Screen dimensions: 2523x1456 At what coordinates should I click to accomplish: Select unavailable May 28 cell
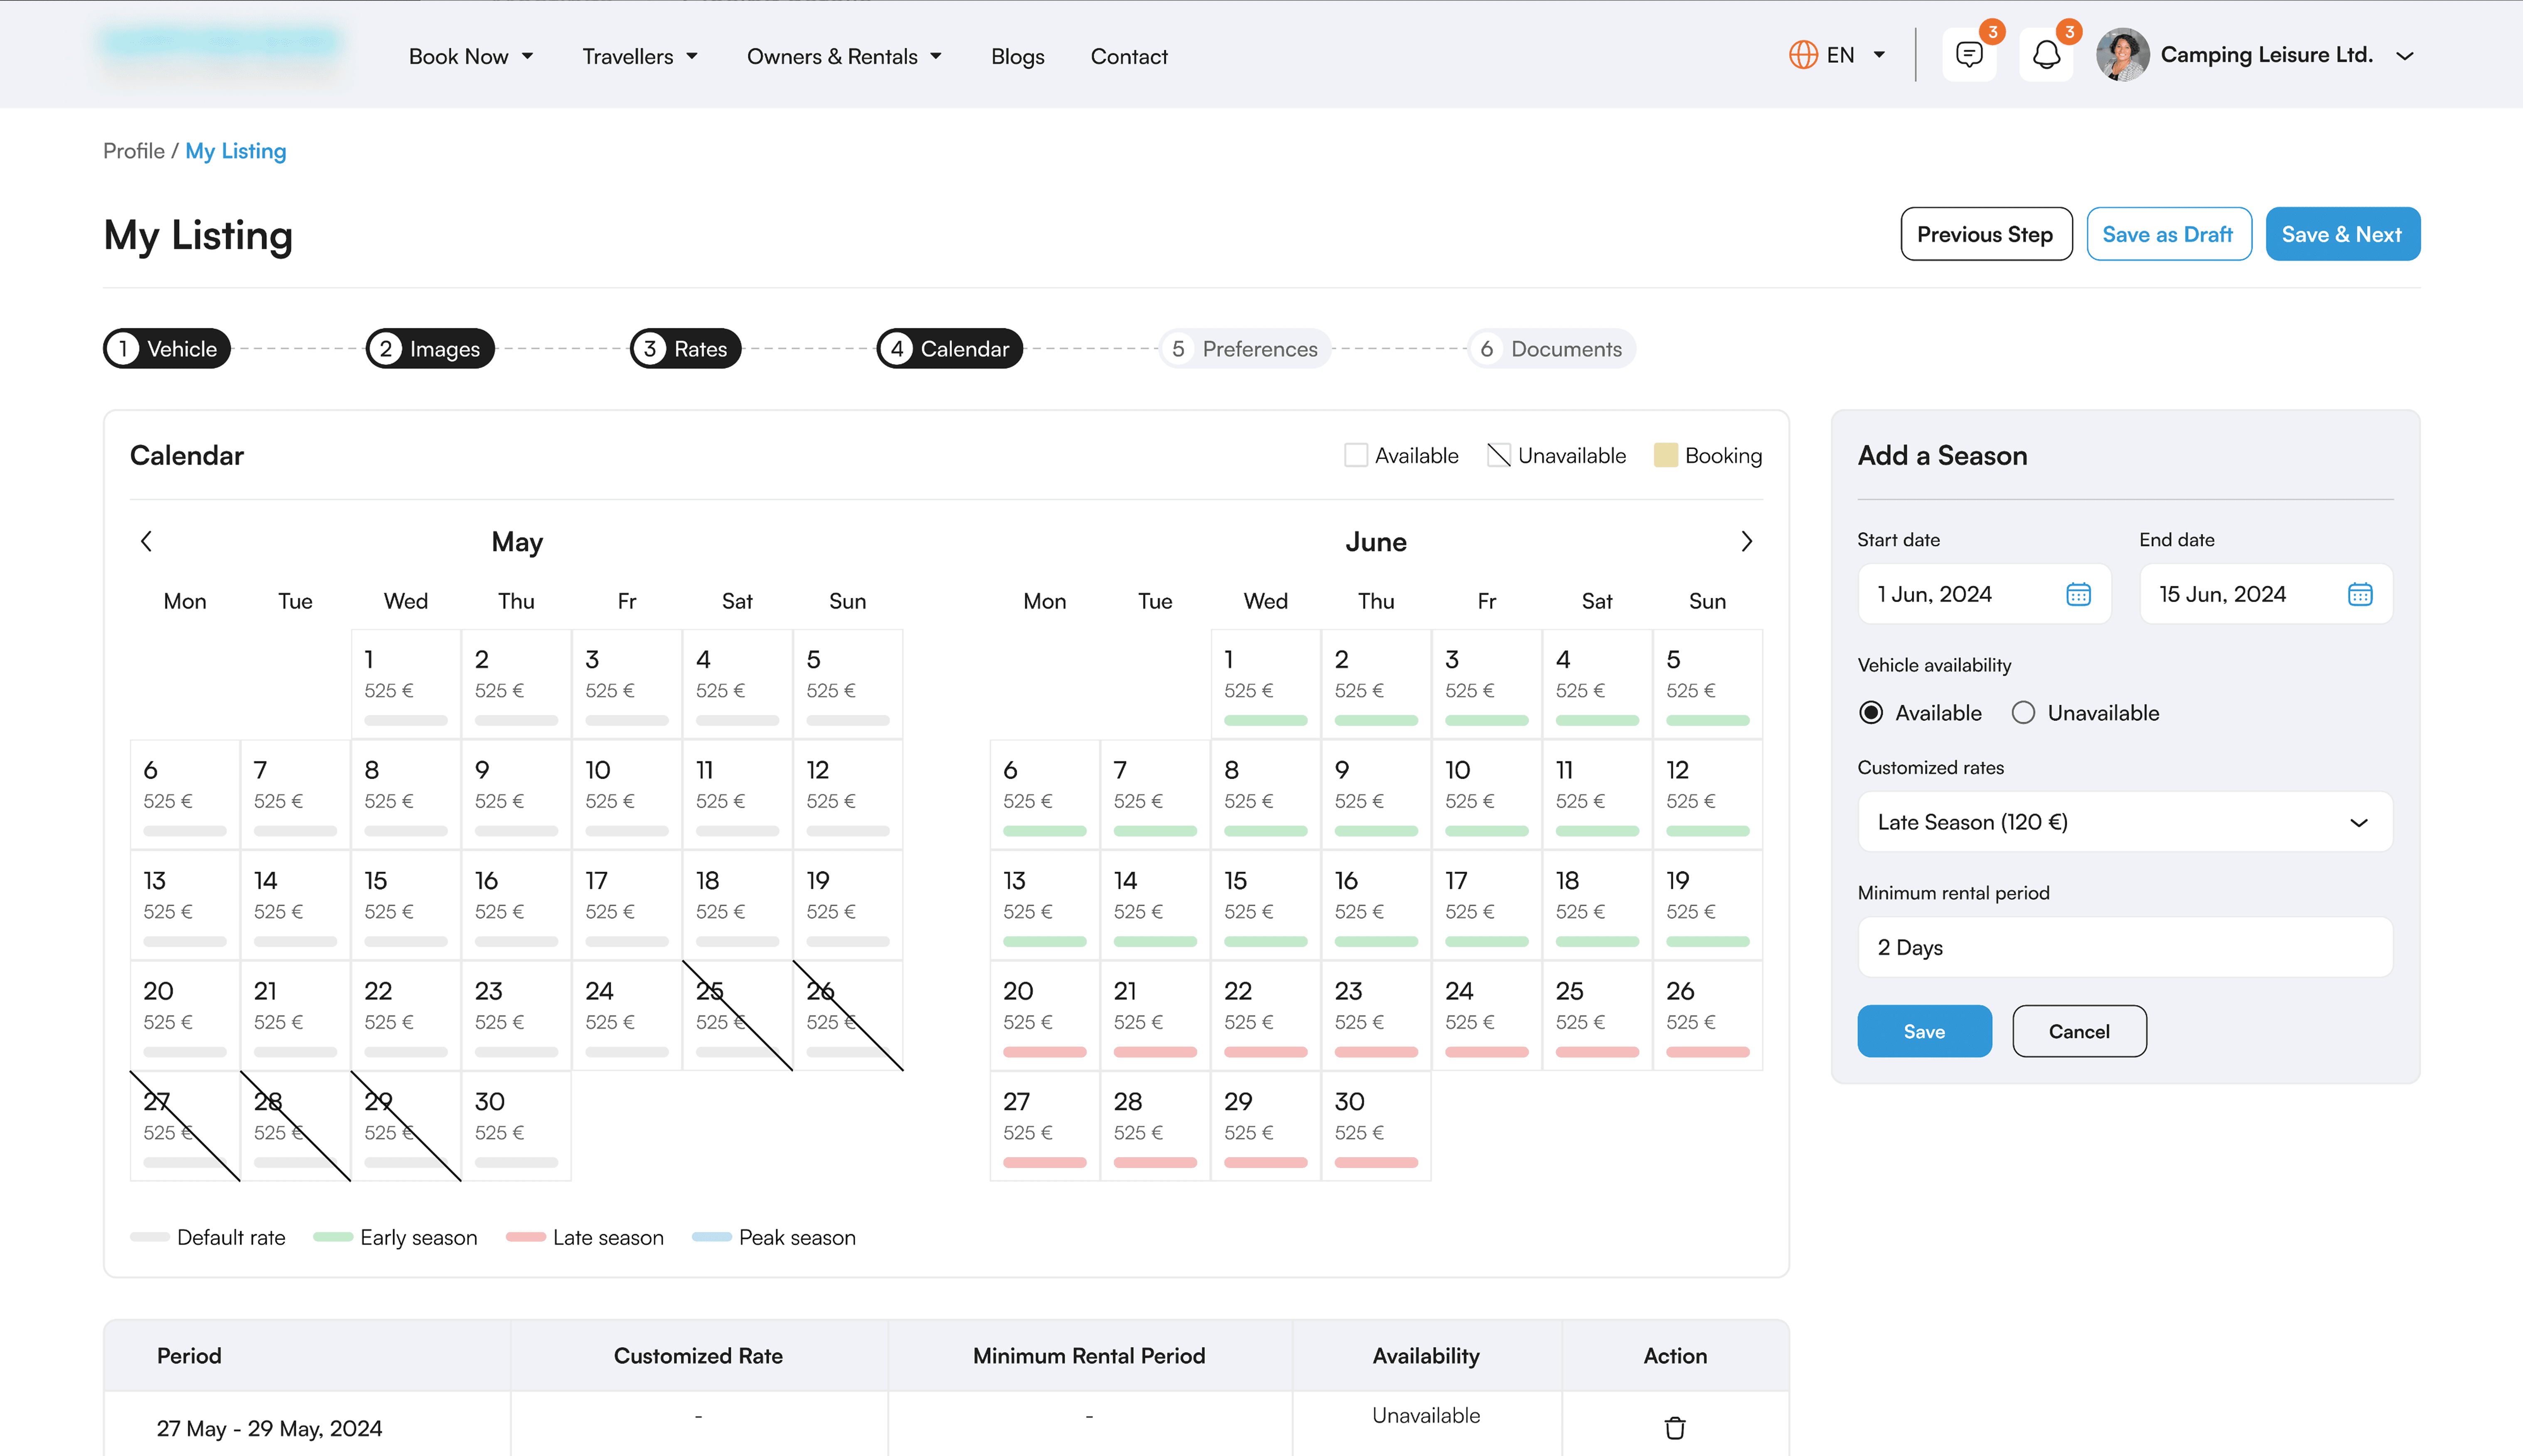click(295, 1126)
